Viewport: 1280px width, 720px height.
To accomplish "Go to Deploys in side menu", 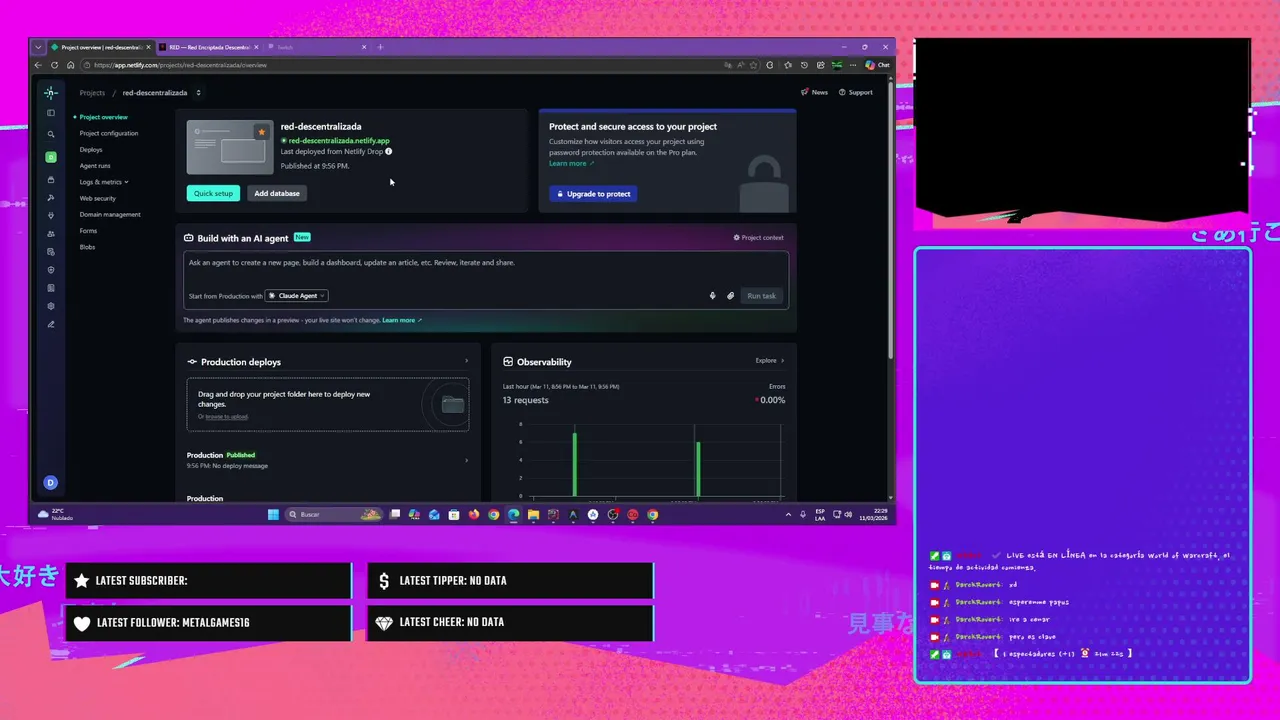I will 91,150.
